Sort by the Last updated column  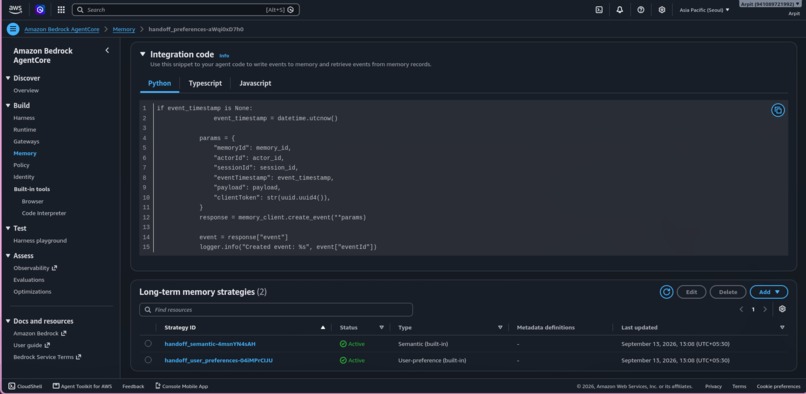pos(782,328)
